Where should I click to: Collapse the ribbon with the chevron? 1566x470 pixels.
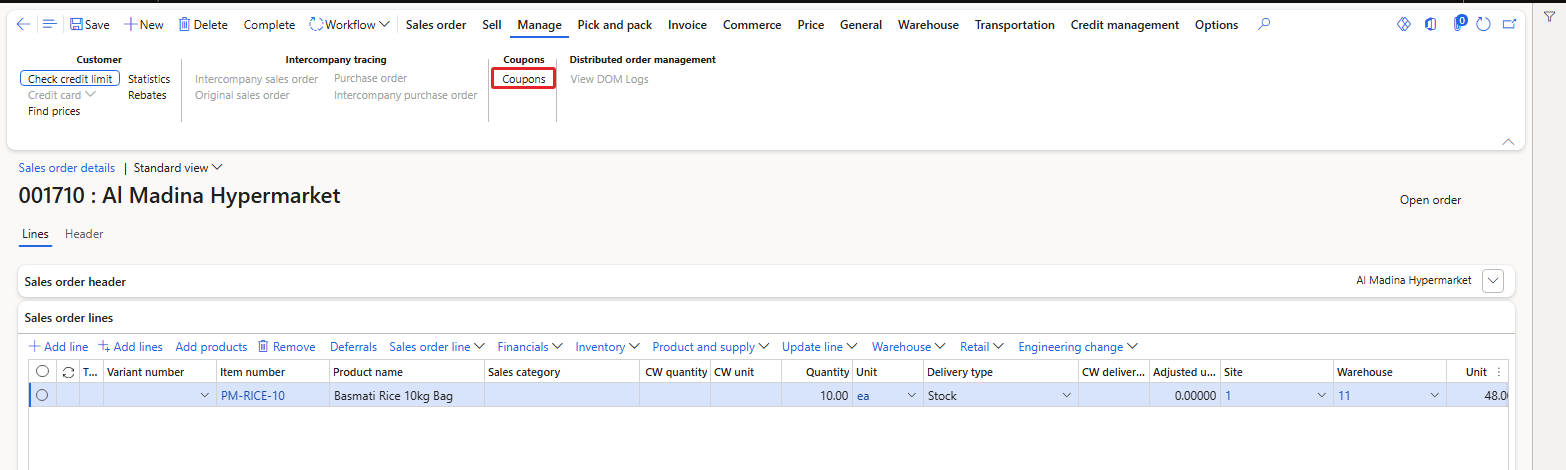click(x=1508, y=142)
